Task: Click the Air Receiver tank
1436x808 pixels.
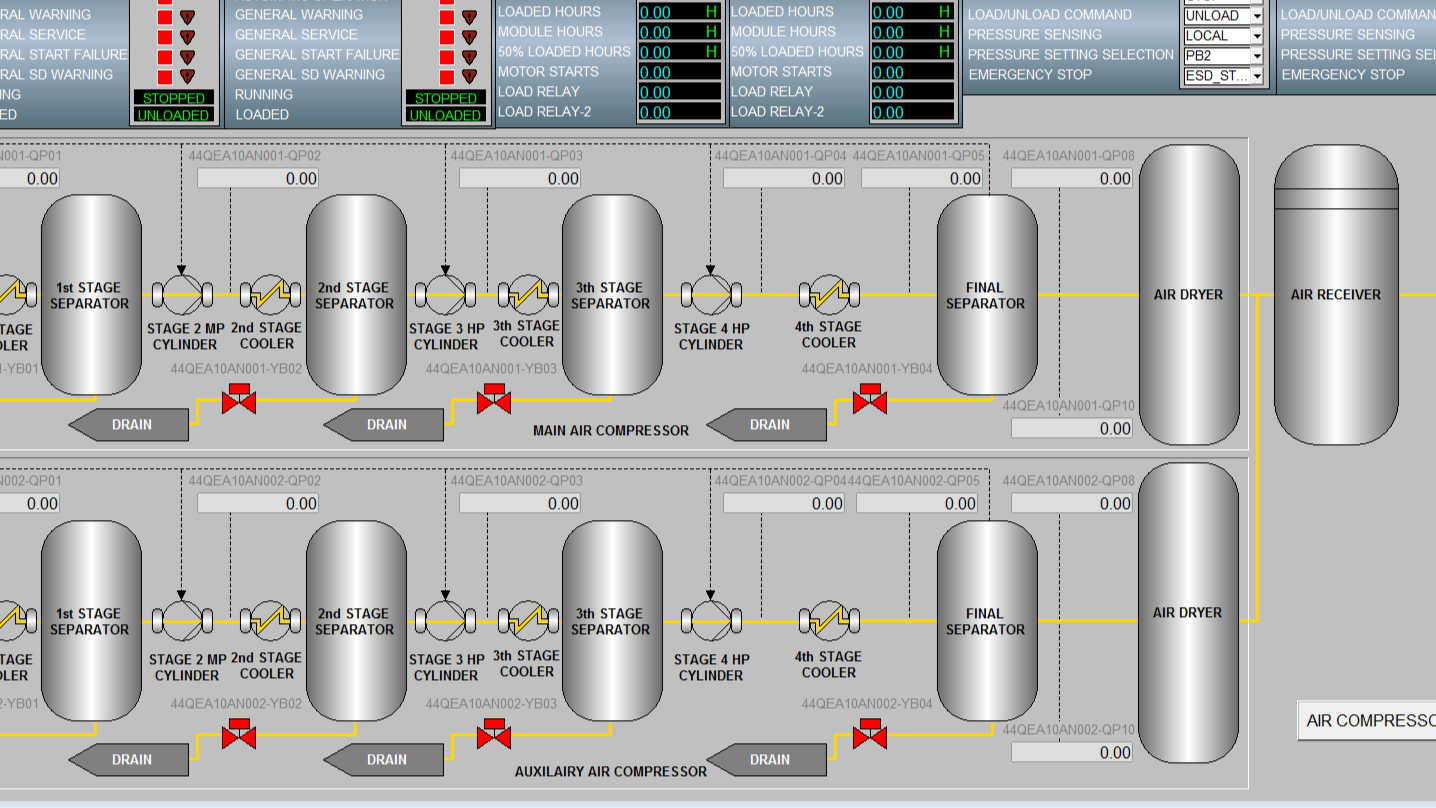Action: pyautogui.click(x=1335, y=295)
